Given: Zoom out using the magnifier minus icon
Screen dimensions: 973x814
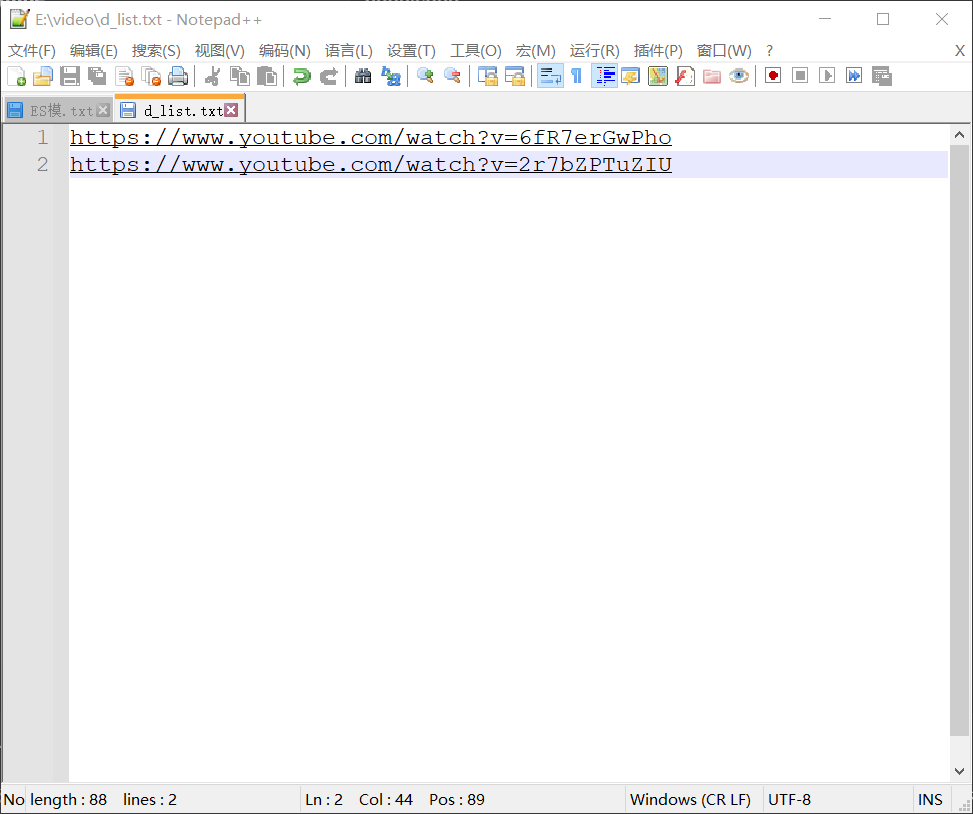Looking at the screenshot, I should coord(452,76).
